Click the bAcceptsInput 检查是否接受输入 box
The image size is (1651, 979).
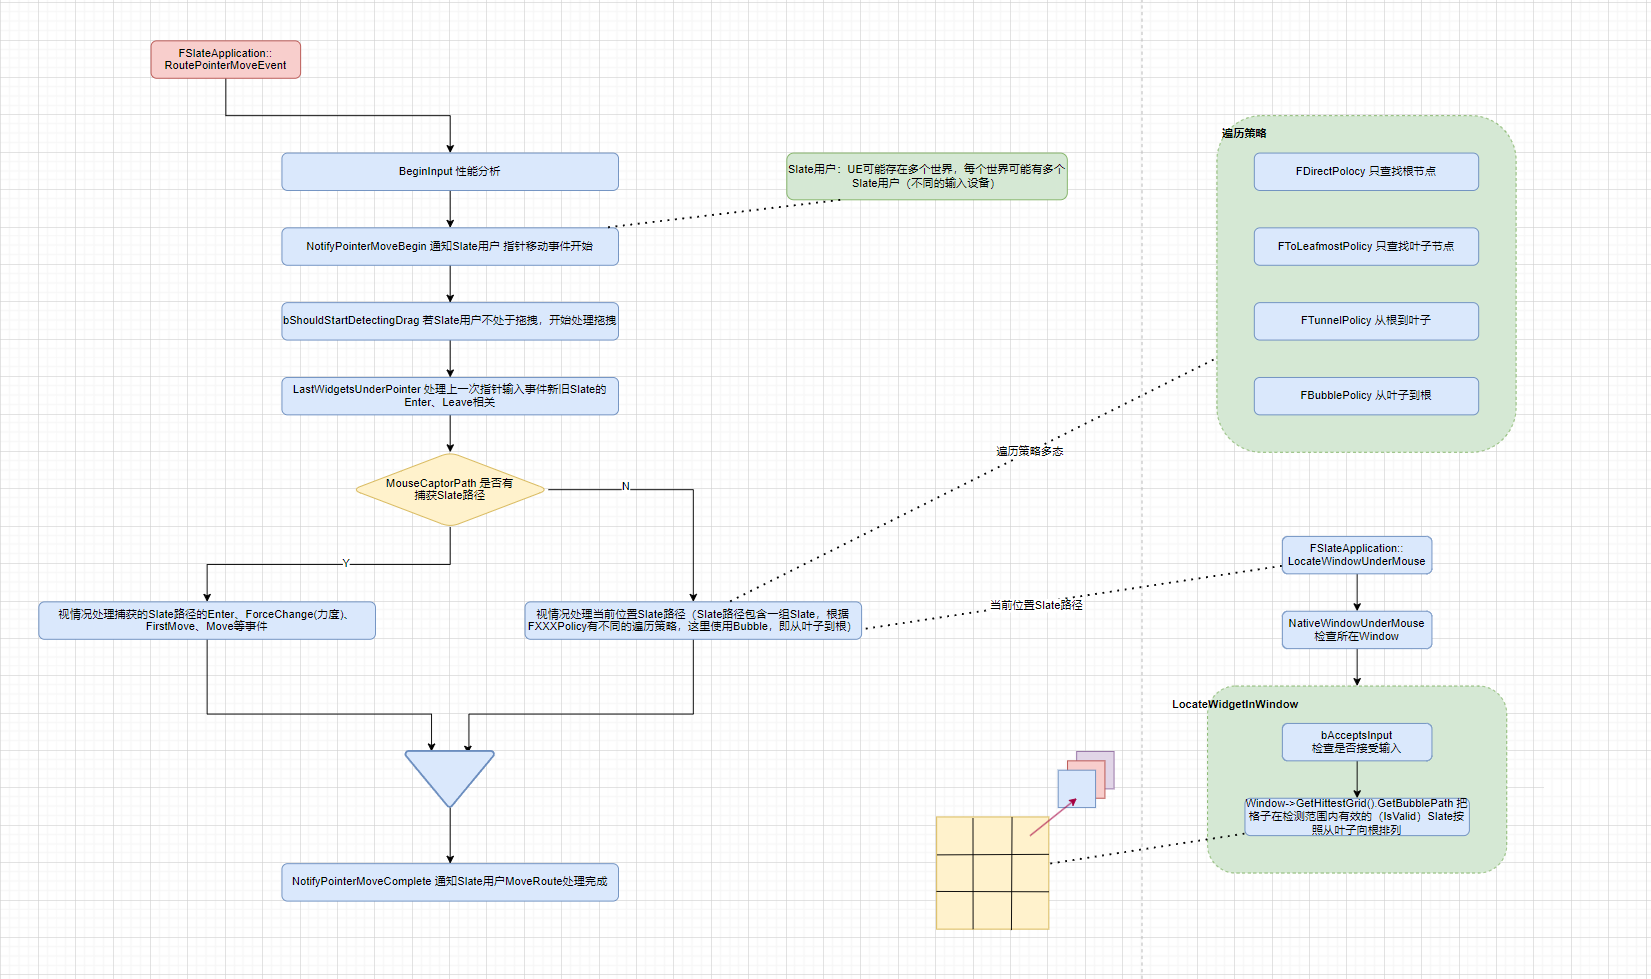point(1357,742)
